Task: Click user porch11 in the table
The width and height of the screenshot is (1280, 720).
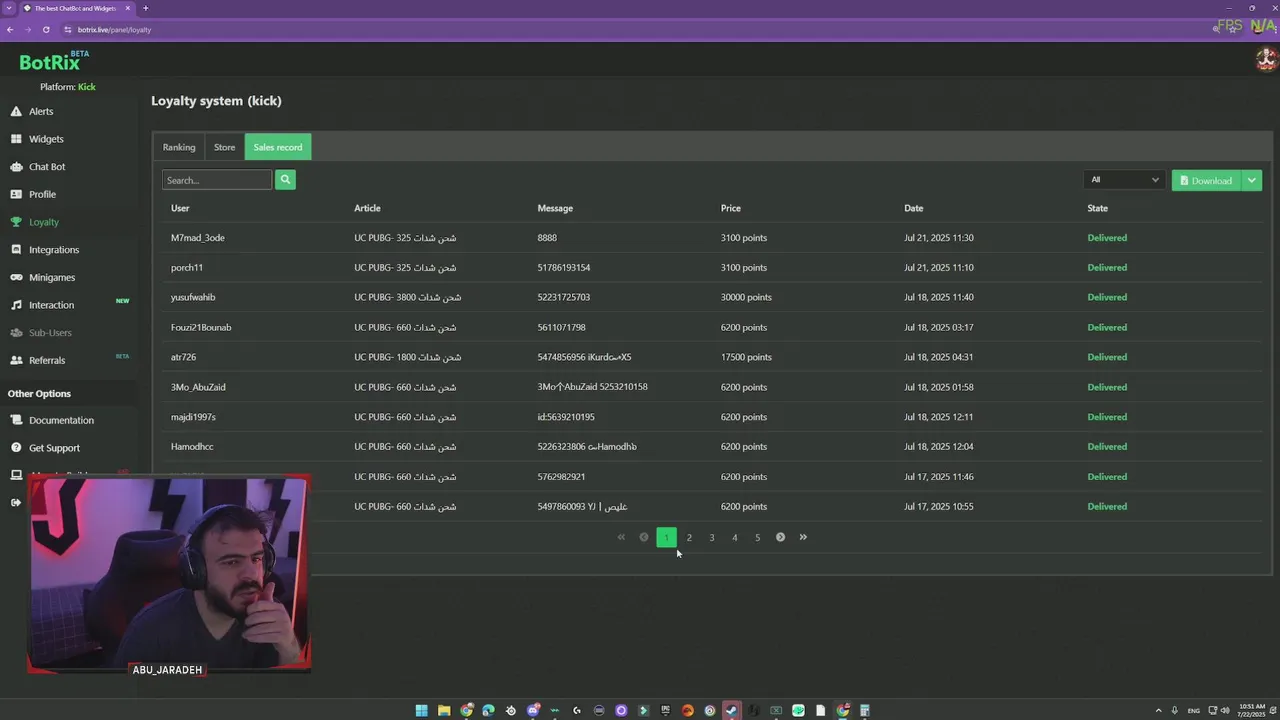Action: pyautogui.click(x=187, y=267)
